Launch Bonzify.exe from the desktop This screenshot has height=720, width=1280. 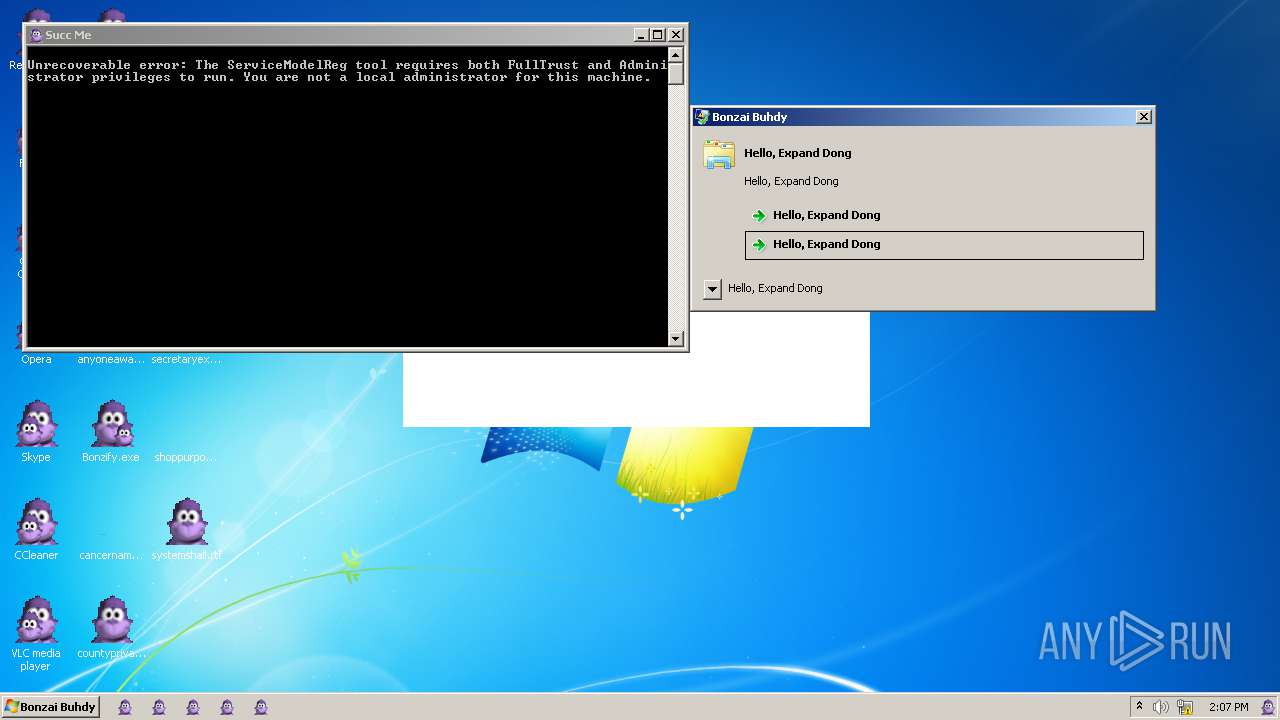[x=111, y=432]
